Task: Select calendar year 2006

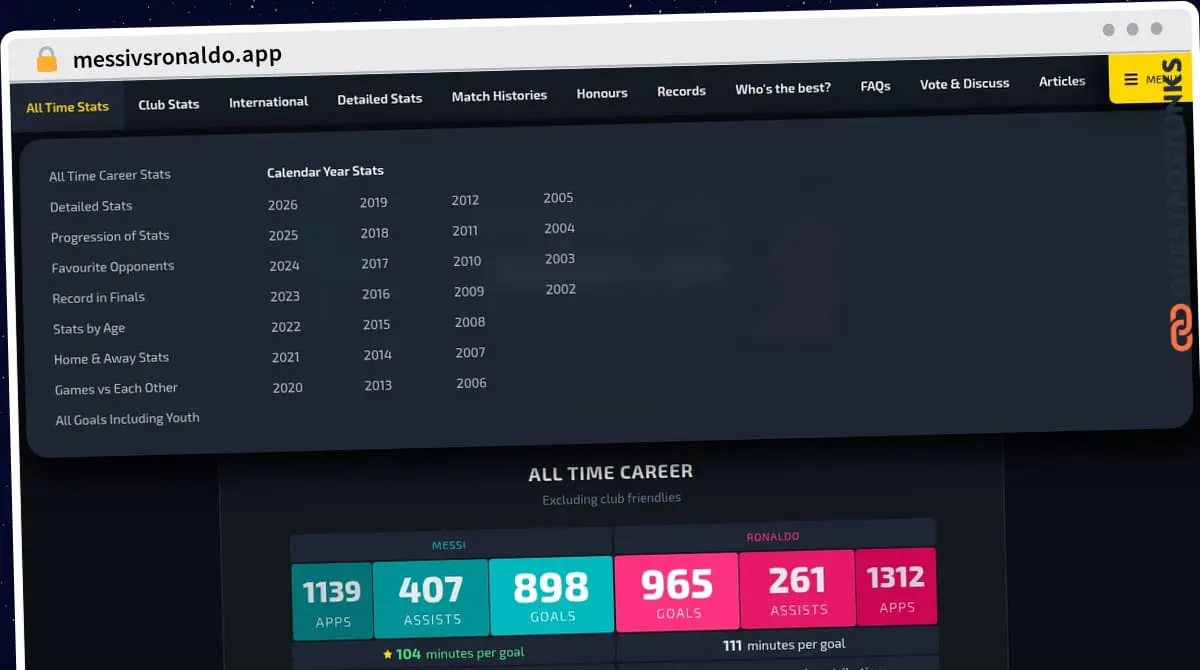Action: click(471, 383)
